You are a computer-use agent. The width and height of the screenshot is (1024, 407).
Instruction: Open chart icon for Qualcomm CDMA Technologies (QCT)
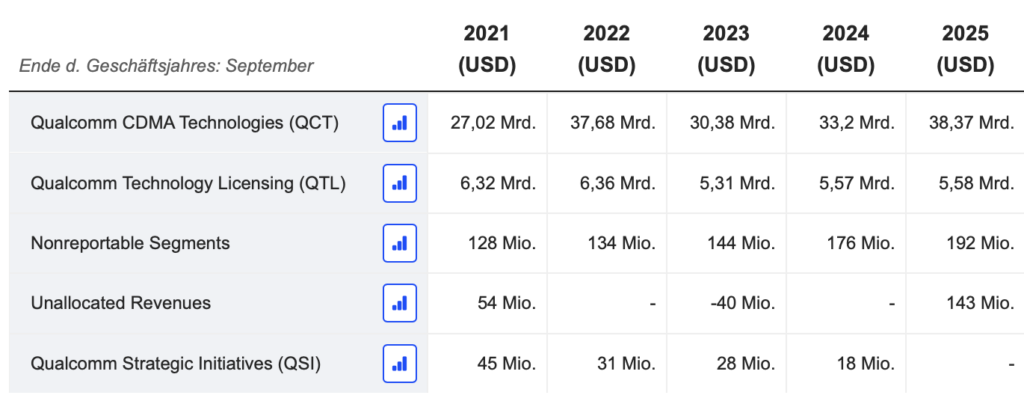[400, 123]
